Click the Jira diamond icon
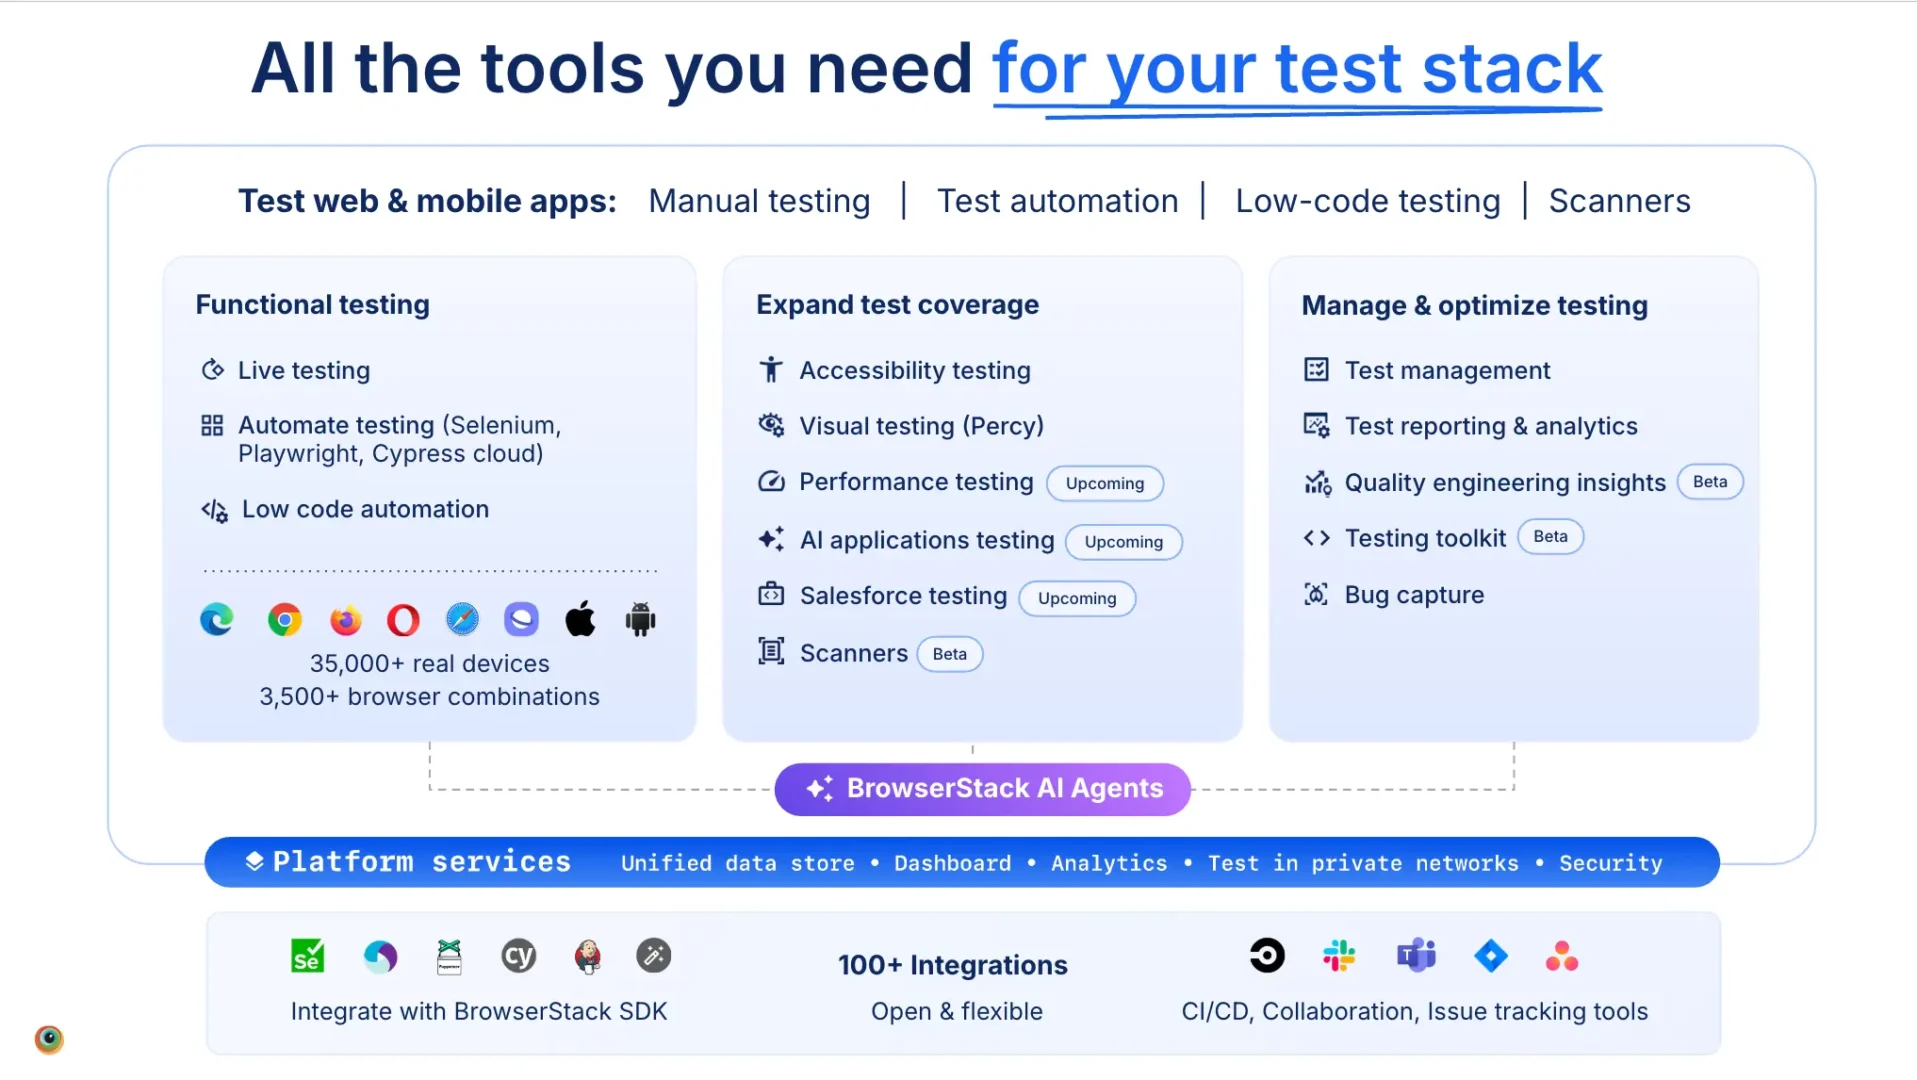This screenshot has height=1080, width=1917. pos(1491,956)
